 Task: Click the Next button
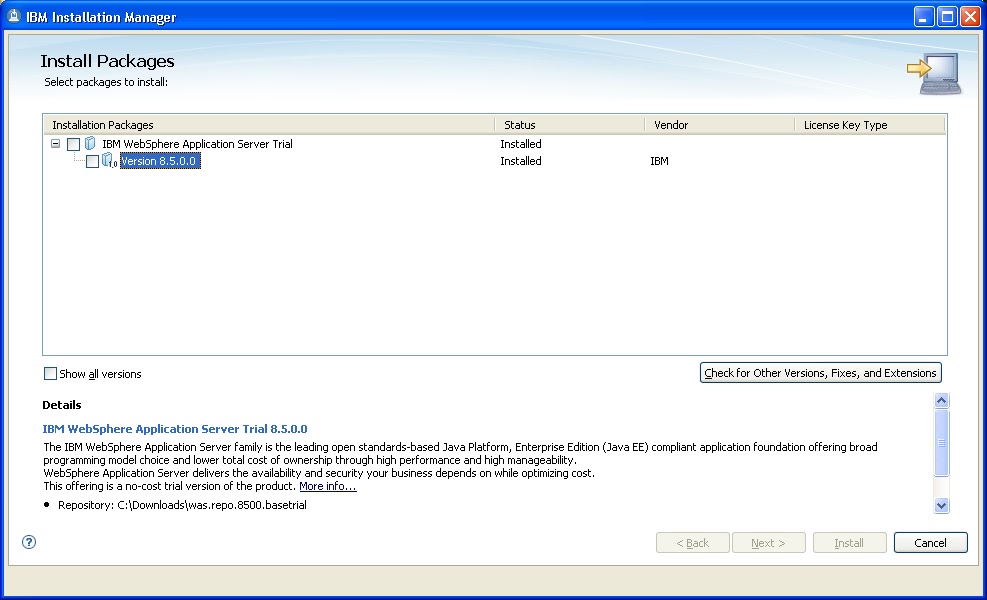coord(769,543)
